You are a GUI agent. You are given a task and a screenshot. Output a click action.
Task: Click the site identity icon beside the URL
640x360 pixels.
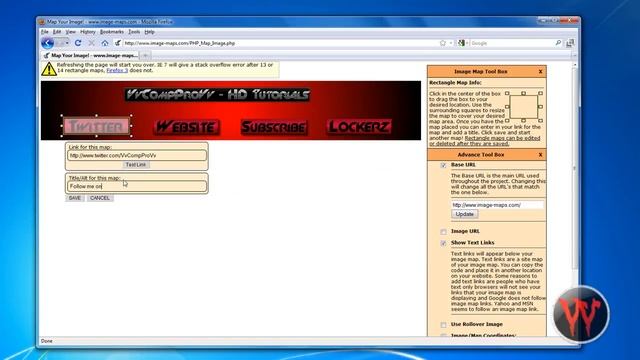tap(118, 43)
